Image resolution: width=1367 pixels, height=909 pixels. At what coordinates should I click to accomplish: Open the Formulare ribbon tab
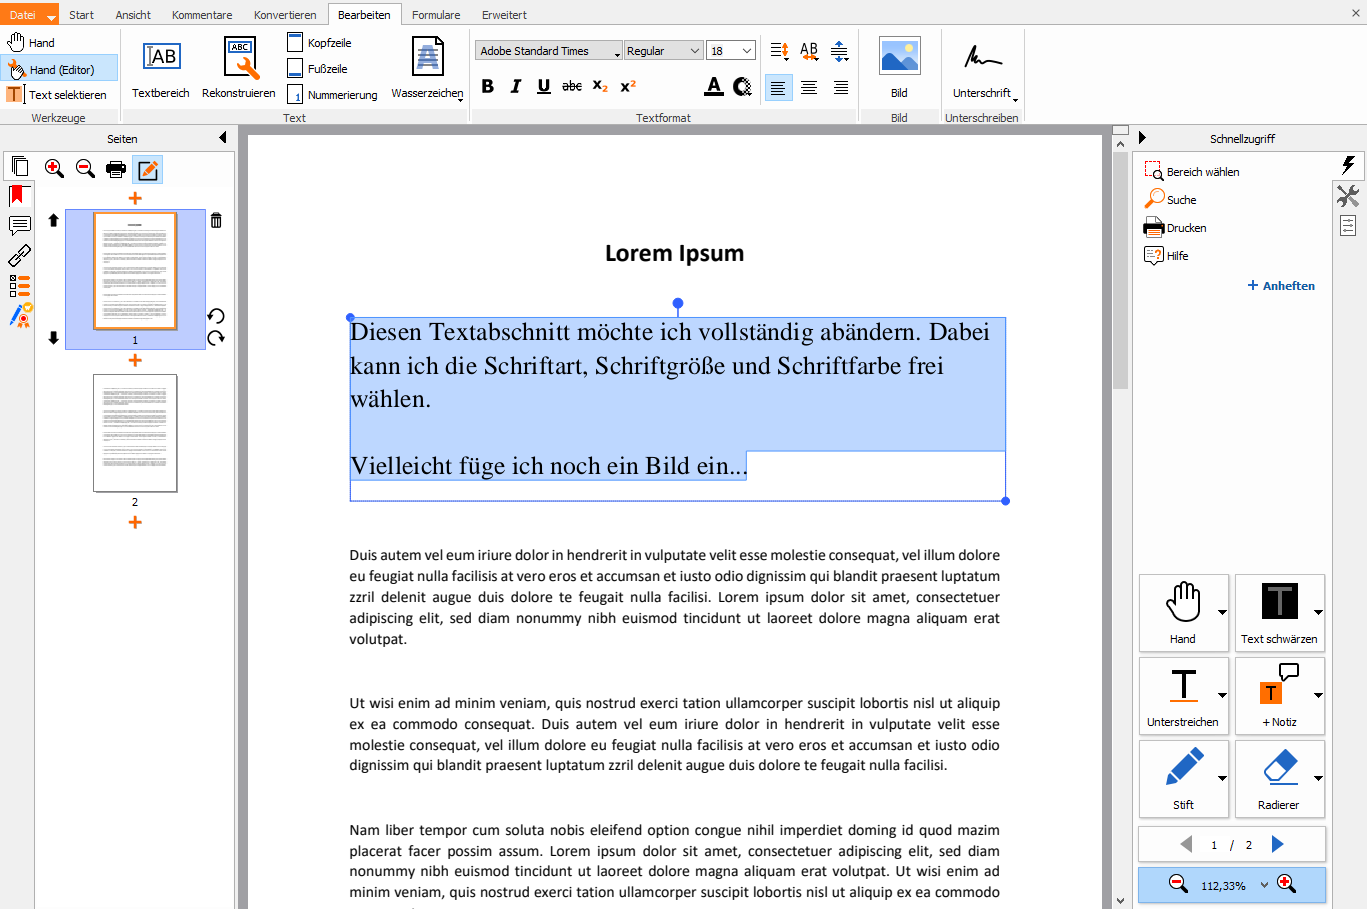(436, 15)
